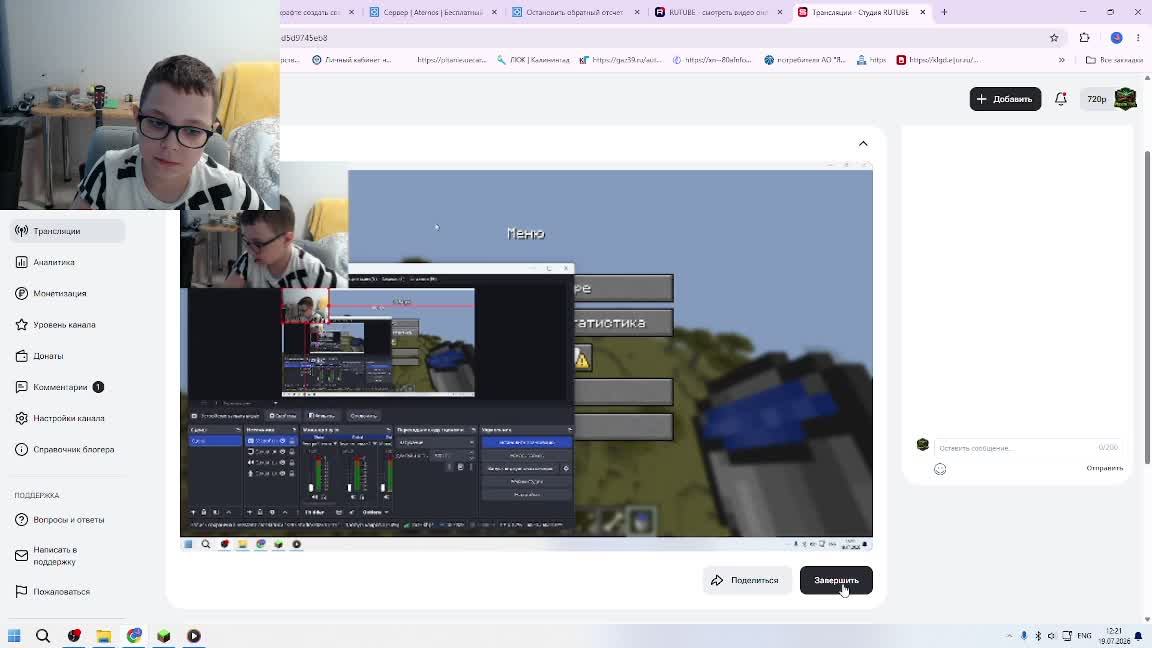Open Справочник блогера in the sidebar
The height and width of the screenshot is (648, 1152).
click(x=68, y=450)
